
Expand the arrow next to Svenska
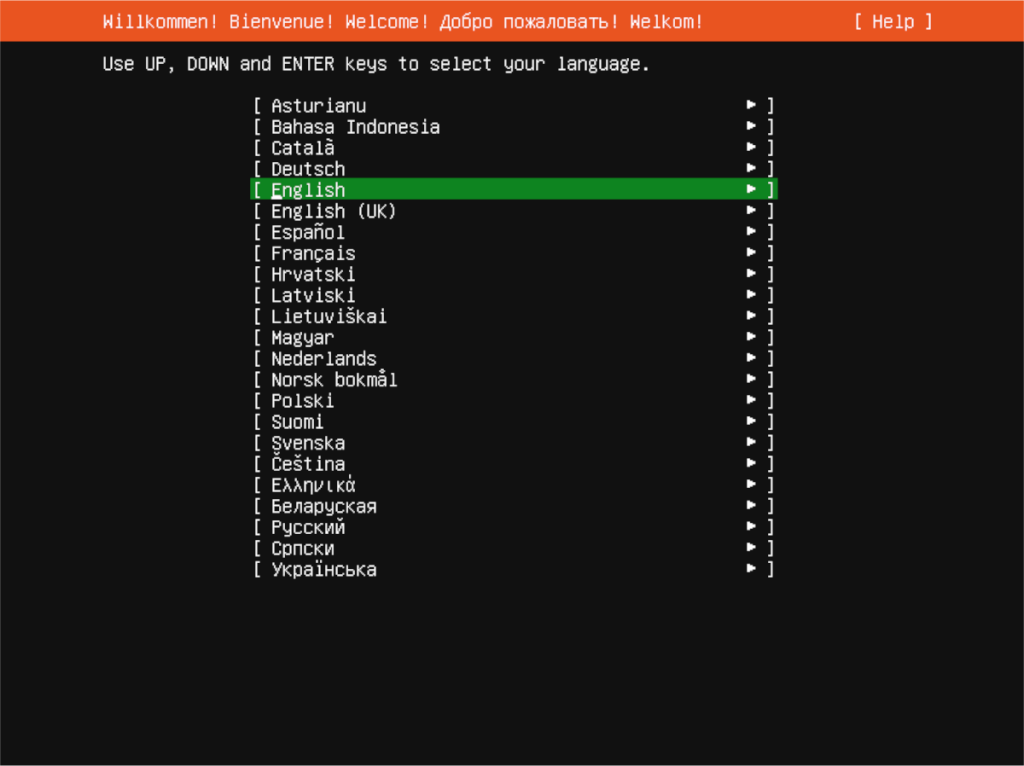[751, 442]
